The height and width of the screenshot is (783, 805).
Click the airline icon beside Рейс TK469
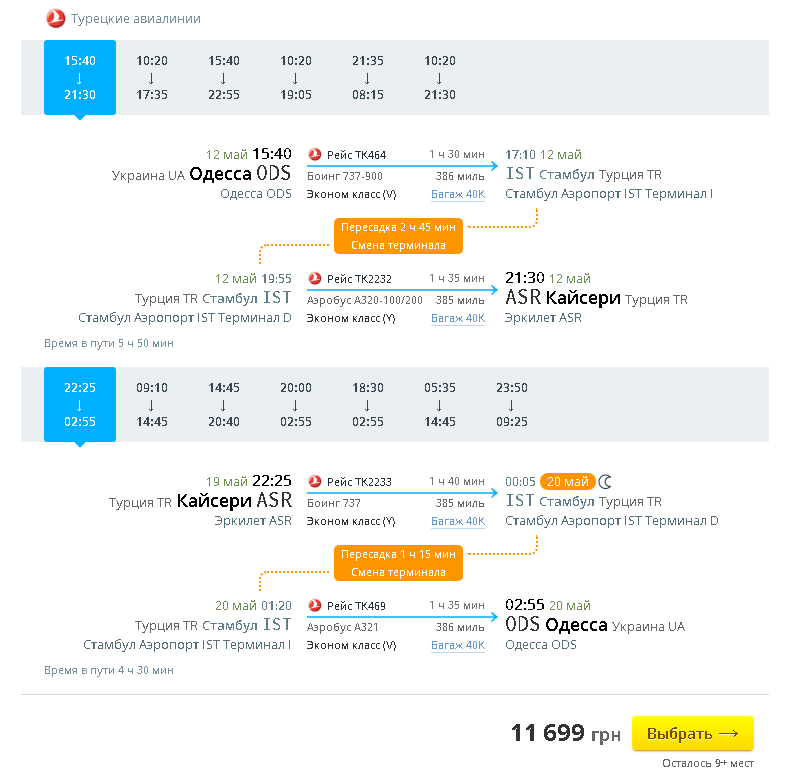tap(315, 606)
